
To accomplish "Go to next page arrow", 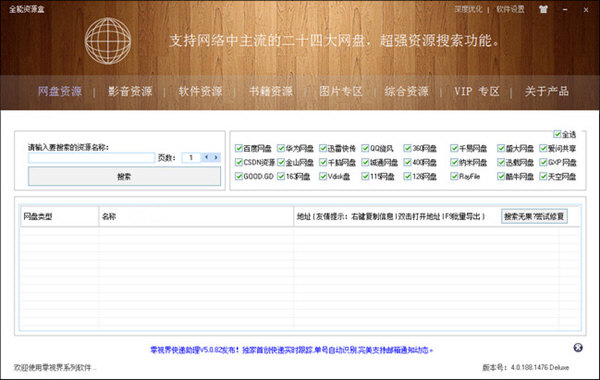I will coord(216,157).
